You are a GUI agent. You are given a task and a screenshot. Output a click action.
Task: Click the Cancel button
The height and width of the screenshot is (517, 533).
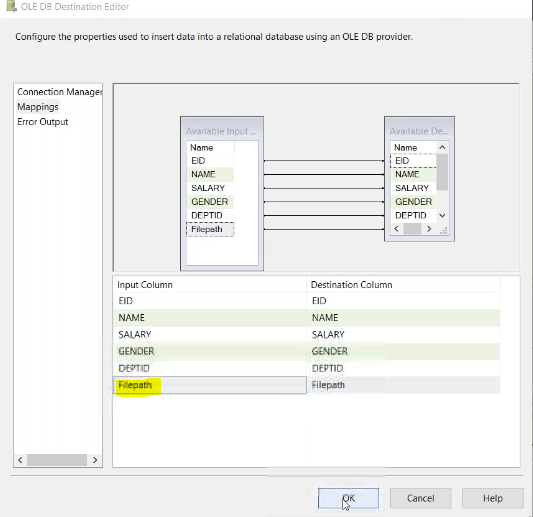coord(420,498)
